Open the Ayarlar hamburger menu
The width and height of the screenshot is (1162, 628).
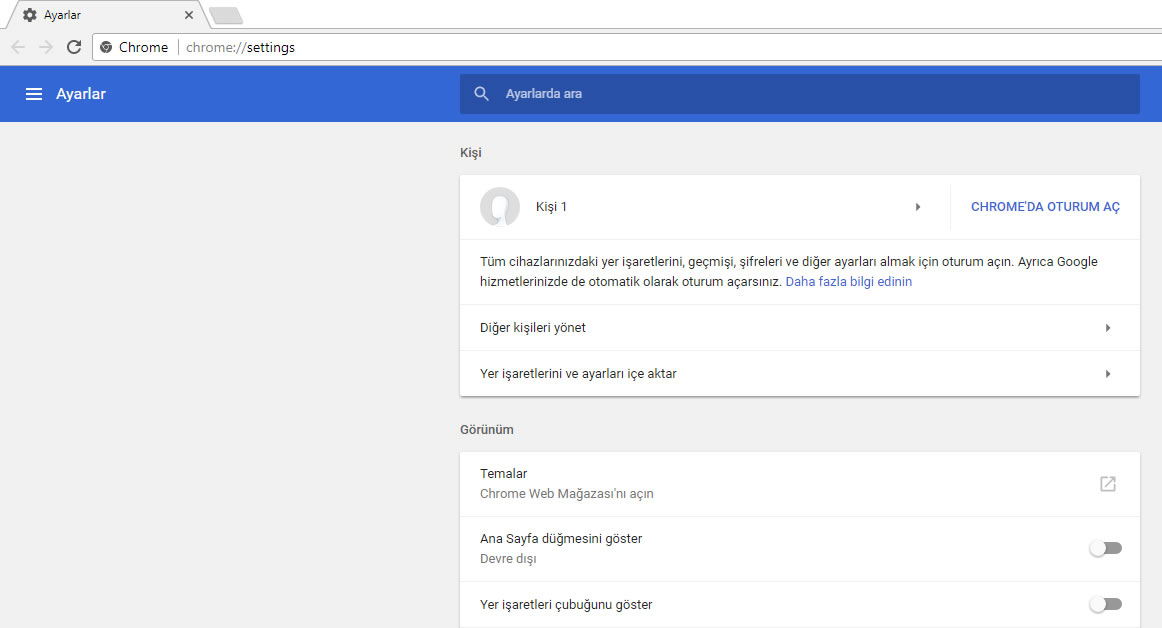click(x=33, y=94)
